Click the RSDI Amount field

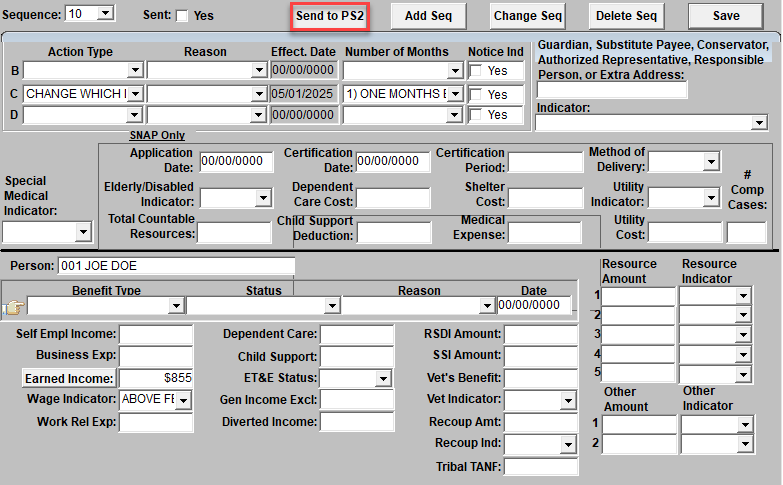click(541, 334)
